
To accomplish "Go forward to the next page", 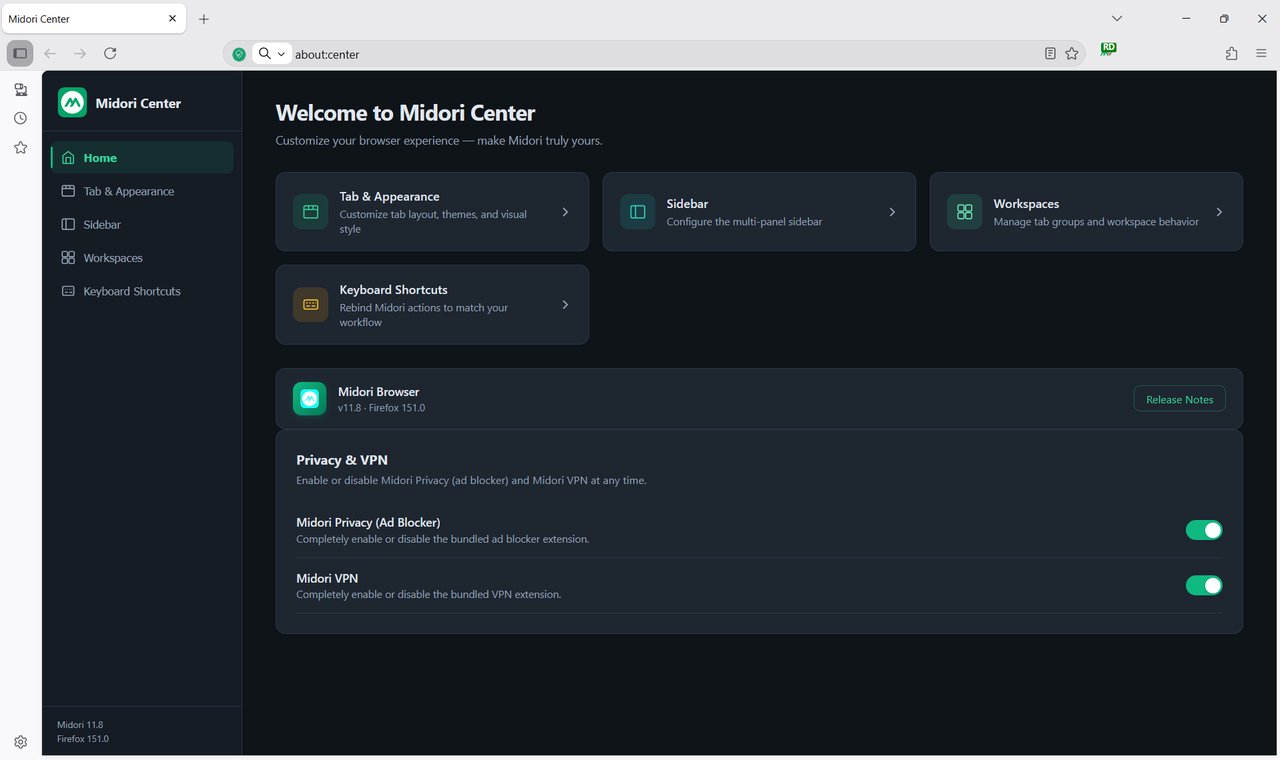I will tap(80, 53).
